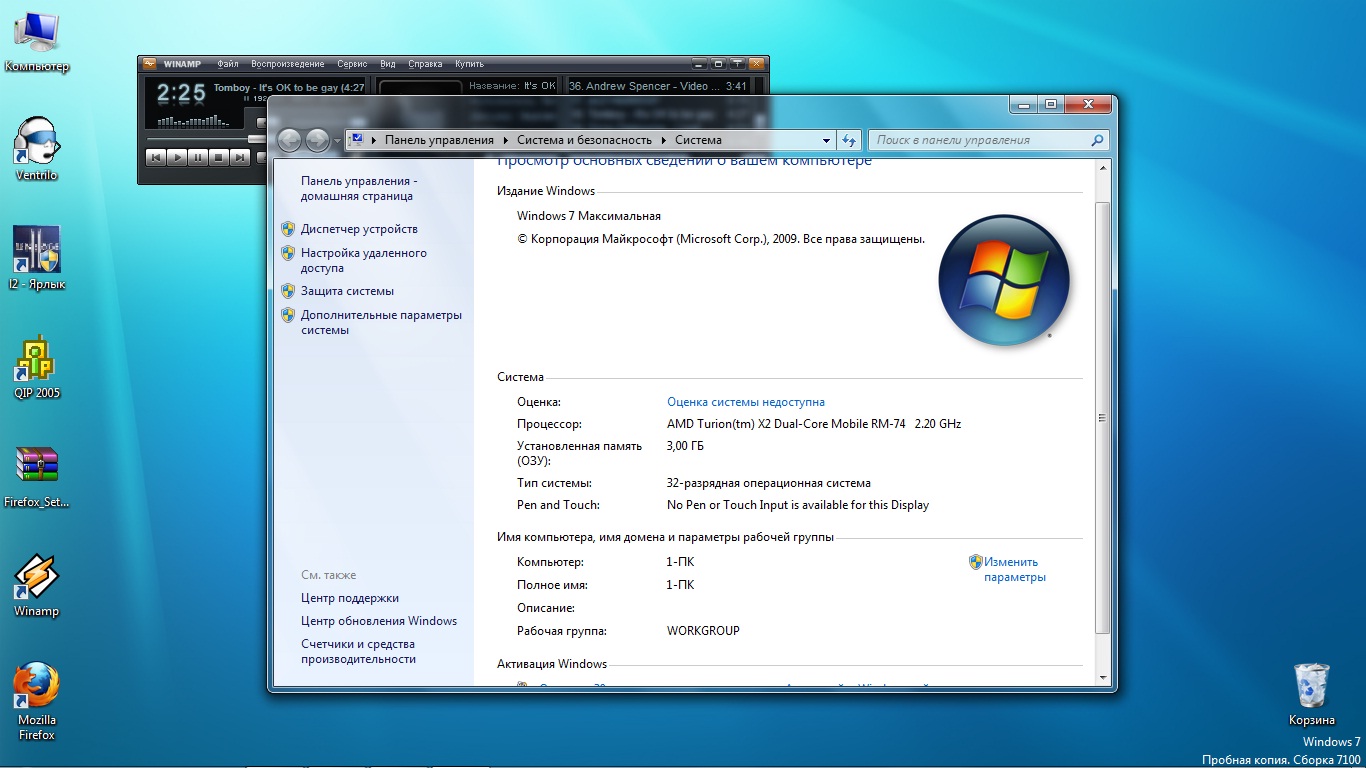Open the recent pages dropdown arrow
1366x768 pixels.
point(337,141)
